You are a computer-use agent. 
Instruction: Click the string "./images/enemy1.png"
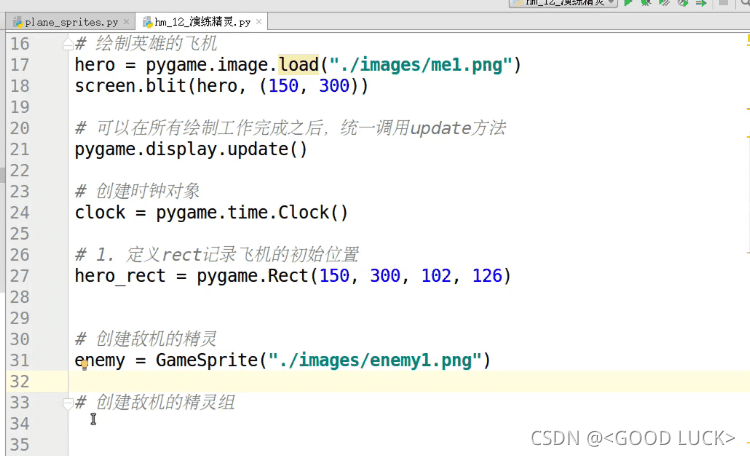coord(375,360)
